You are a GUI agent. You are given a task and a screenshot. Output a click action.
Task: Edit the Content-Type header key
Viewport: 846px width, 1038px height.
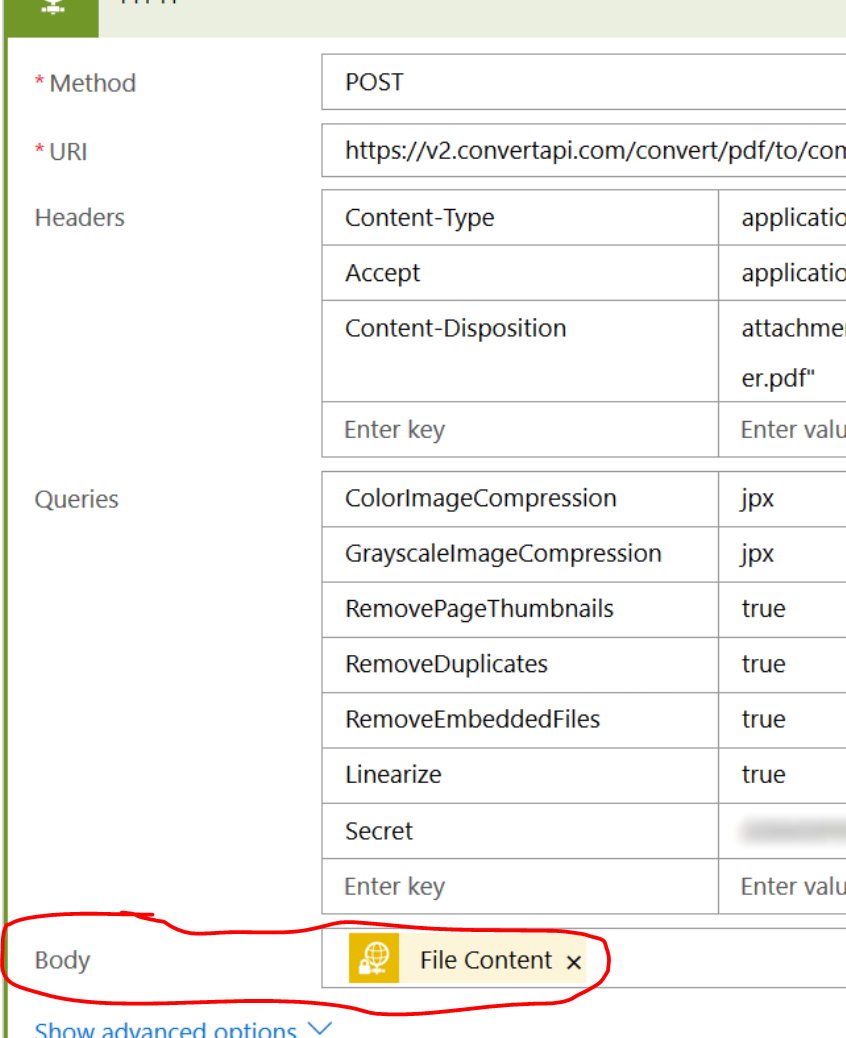[x=450, y=217]
